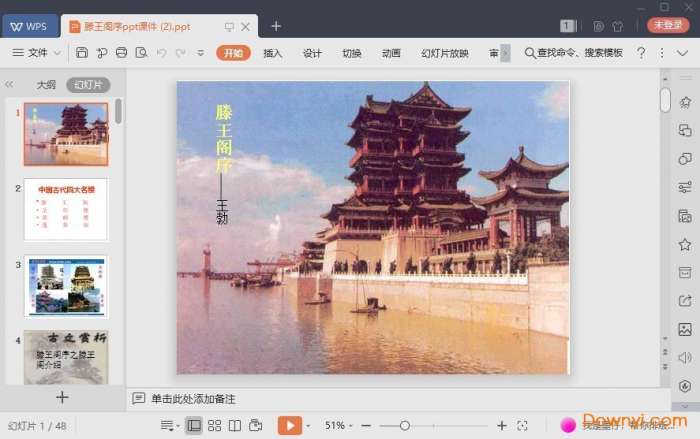Click the search commands field 查找命令
Image resolution: width=700 pixels, height=439 pixels.
(574, 53)
